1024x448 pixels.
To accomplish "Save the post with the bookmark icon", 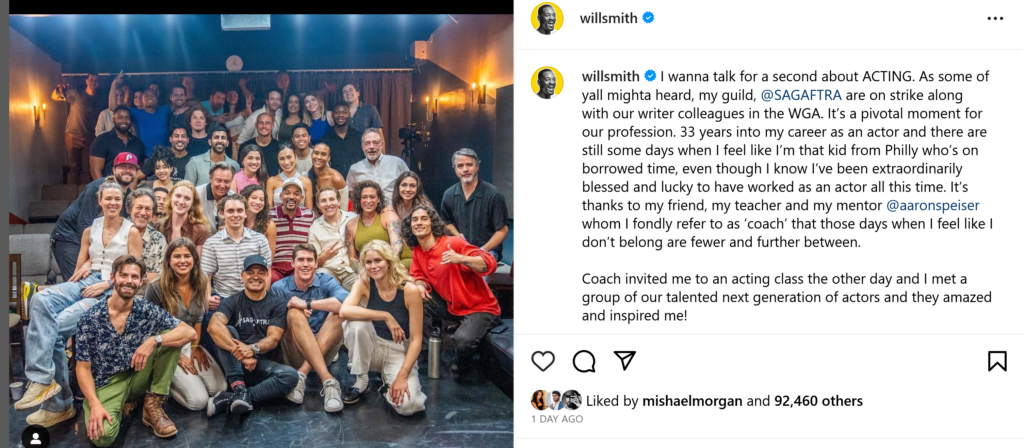I will [997, 361].
